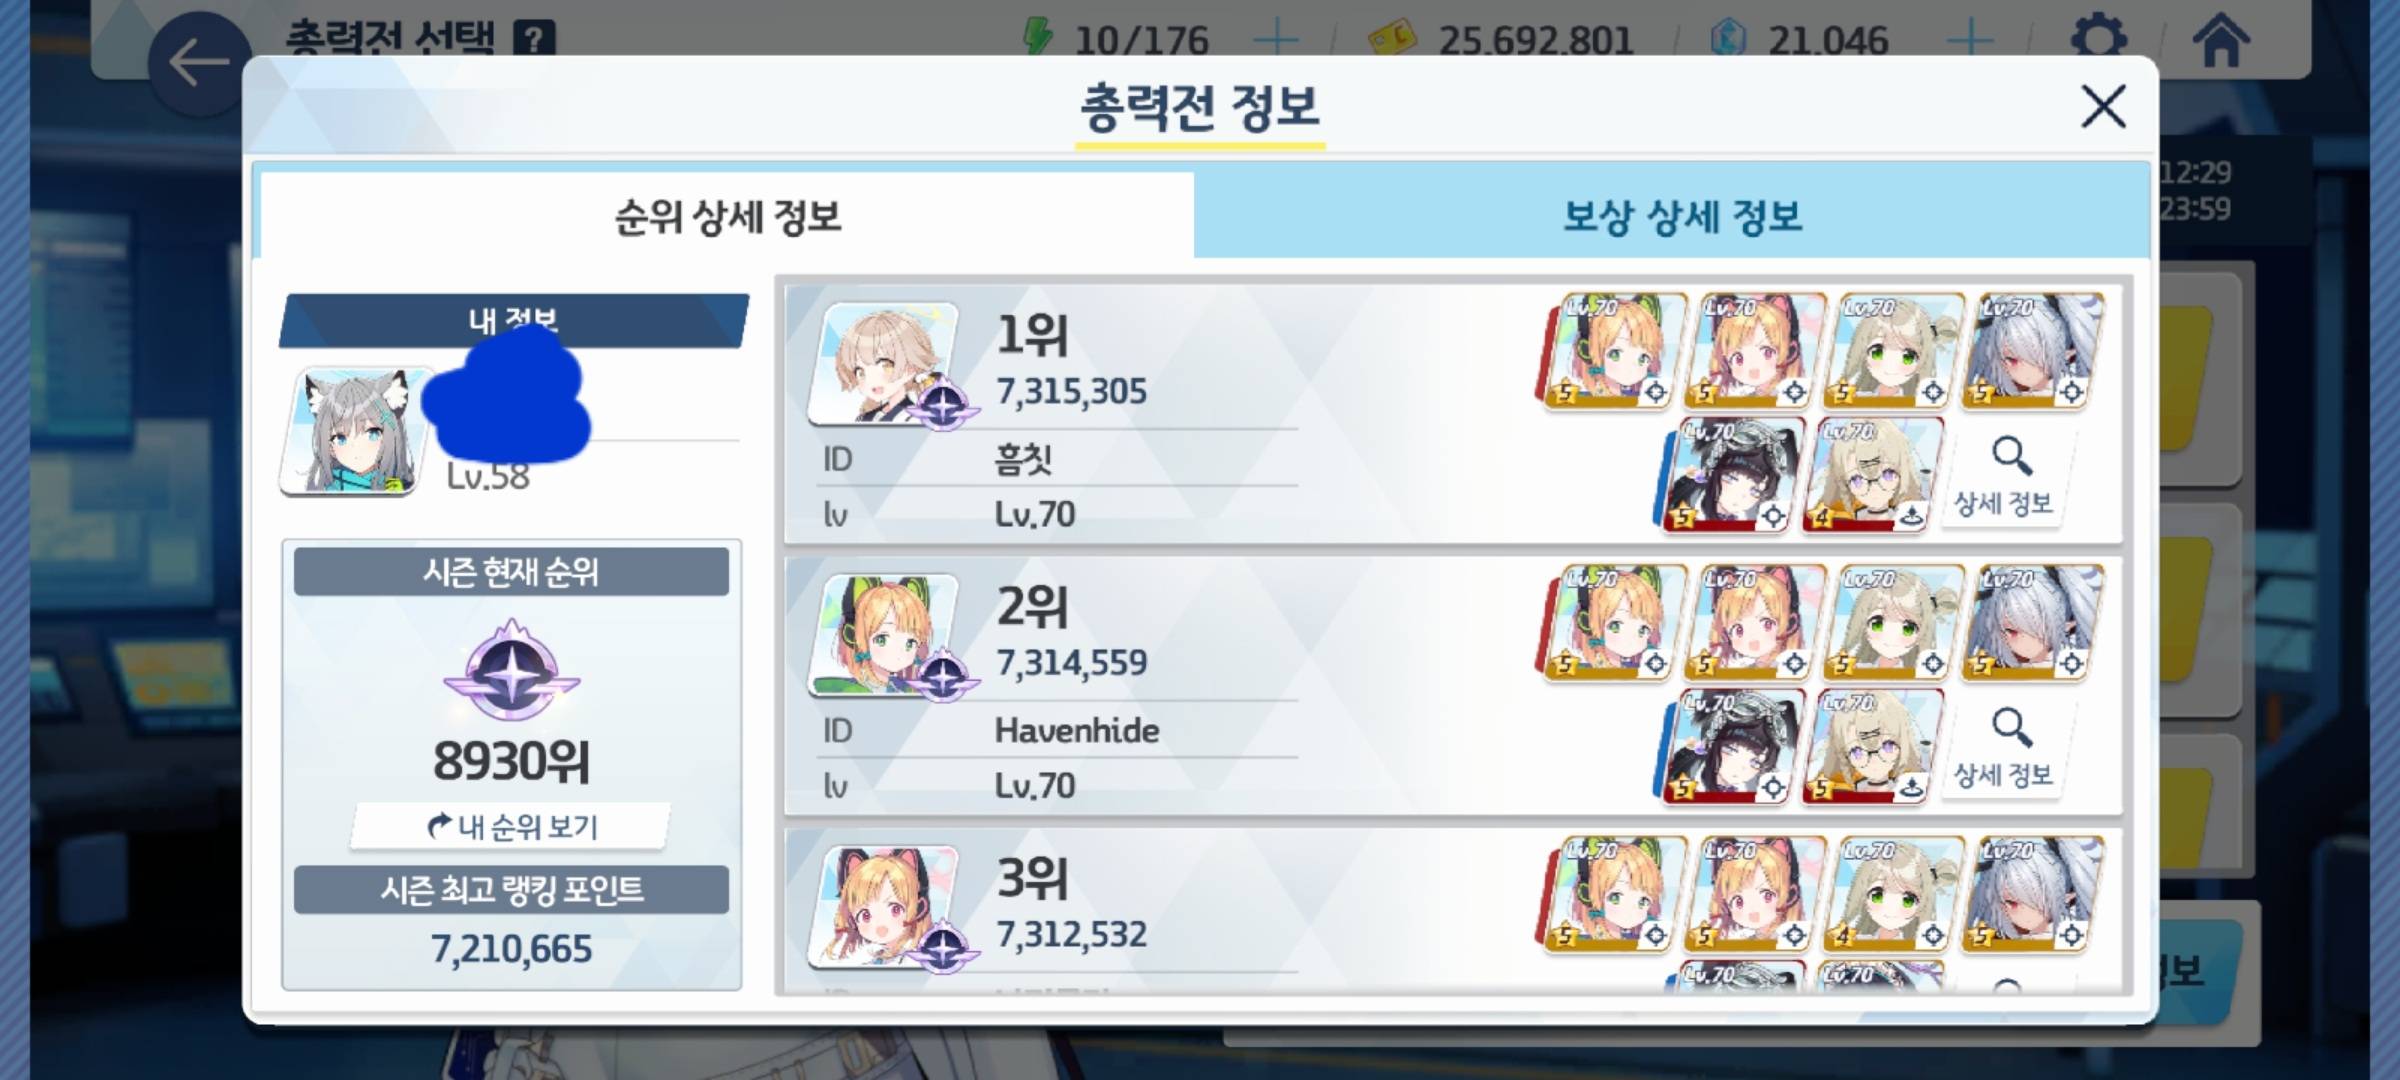This screenshot has width=2400, height=1080.
Task: Click my wolf-eared profile avatar
Action: pos(354,430)
